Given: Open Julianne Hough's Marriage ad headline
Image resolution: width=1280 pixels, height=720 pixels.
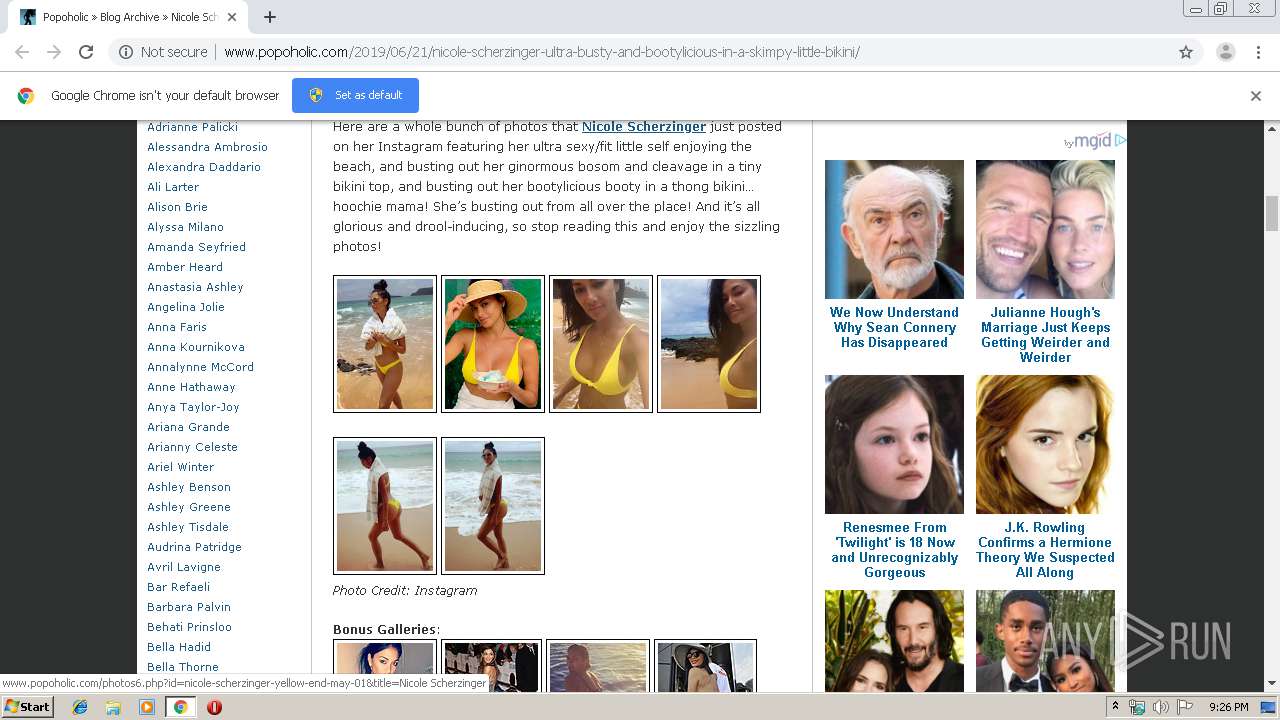Looking at the screenshot, I should [1045, 335].
